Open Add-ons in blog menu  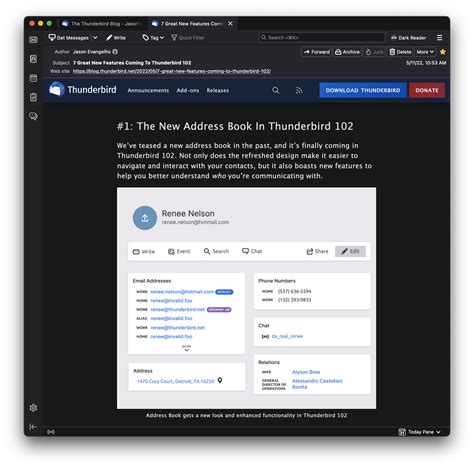188,90
